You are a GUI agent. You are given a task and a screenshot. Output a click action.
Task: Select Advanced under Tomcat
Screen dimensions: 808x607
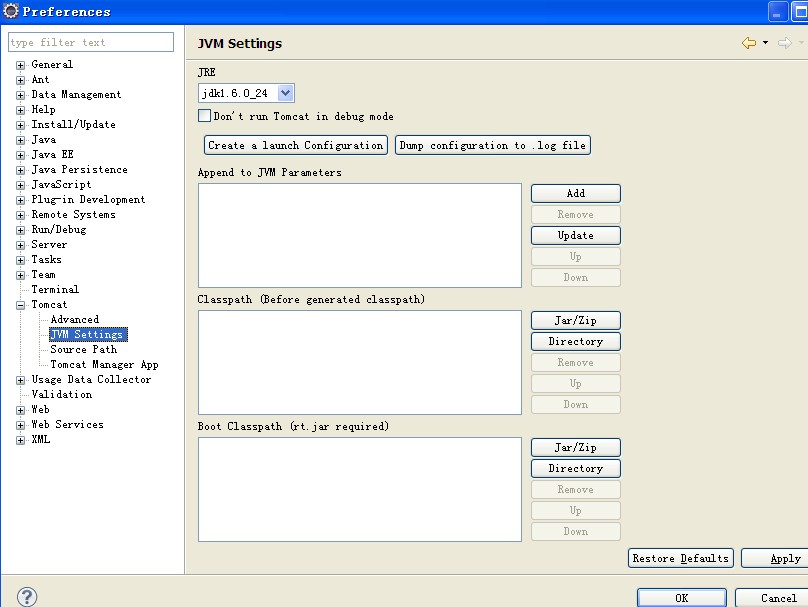(x=75, y=319)
